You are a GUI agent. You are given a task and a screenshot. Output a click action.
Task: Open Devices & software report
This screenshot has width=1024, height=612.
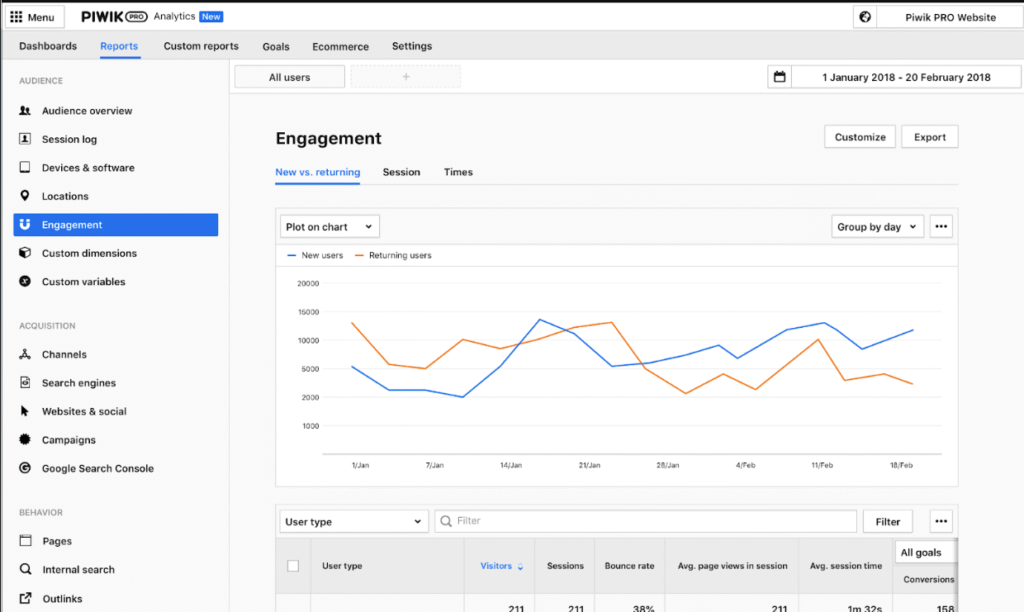(x=88, y=167)
